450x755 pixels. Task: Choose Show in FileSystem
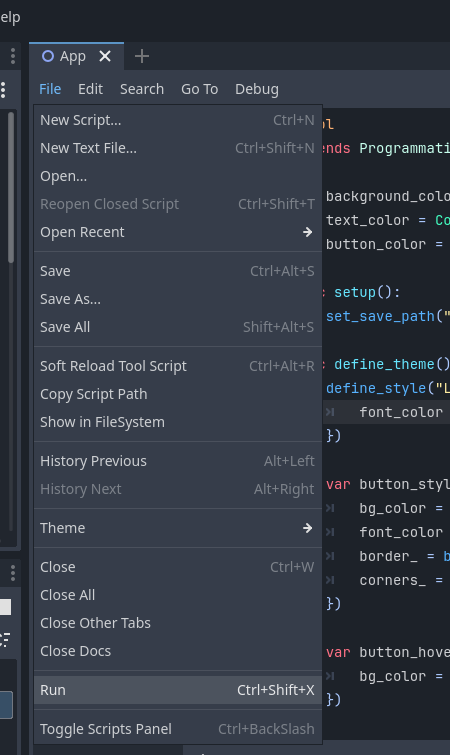click(x=178, y=422)
